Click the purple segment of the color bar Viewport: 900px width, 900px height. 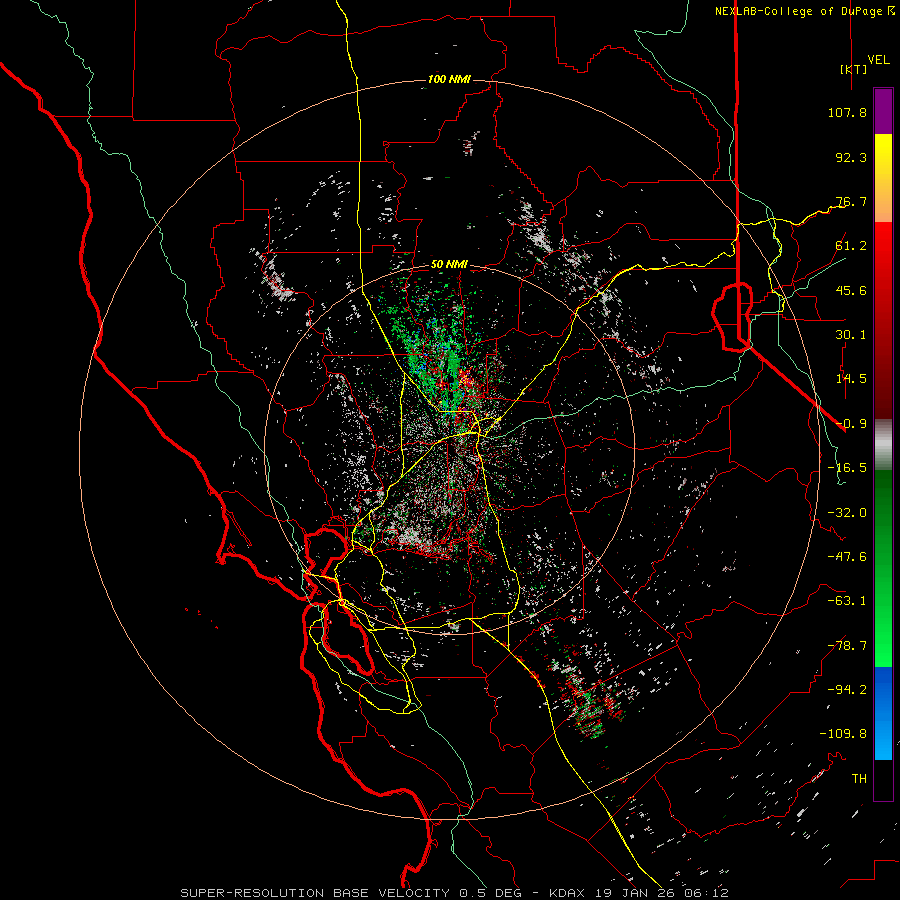[883, 112]
